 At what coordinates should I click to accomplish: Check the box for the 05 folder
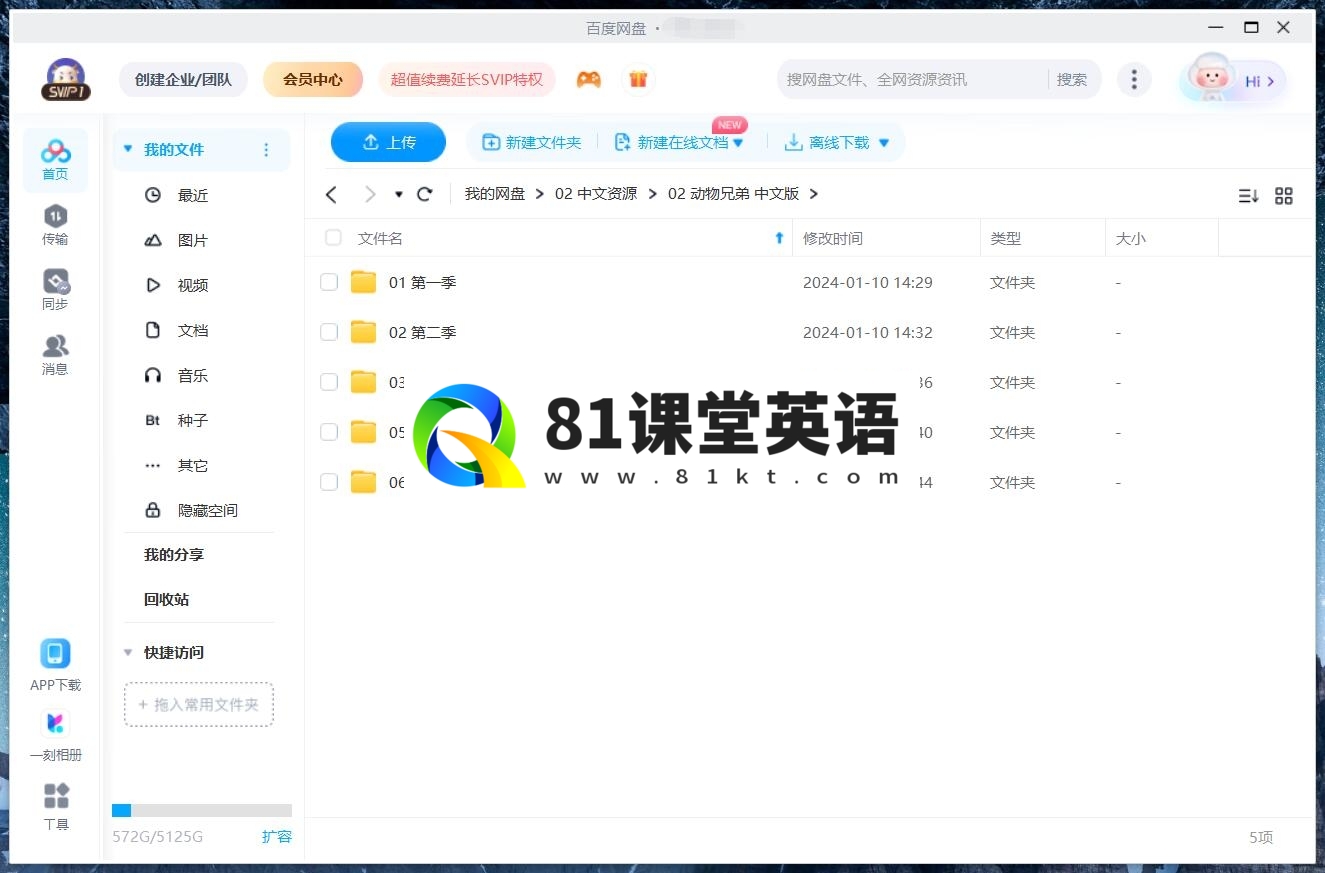click(329, 432)
